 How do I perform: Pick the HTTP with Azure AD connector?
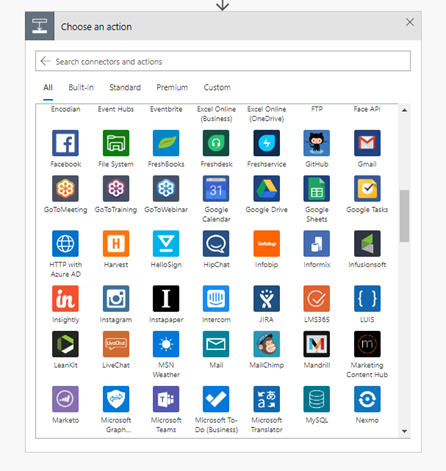pos(65,243)
